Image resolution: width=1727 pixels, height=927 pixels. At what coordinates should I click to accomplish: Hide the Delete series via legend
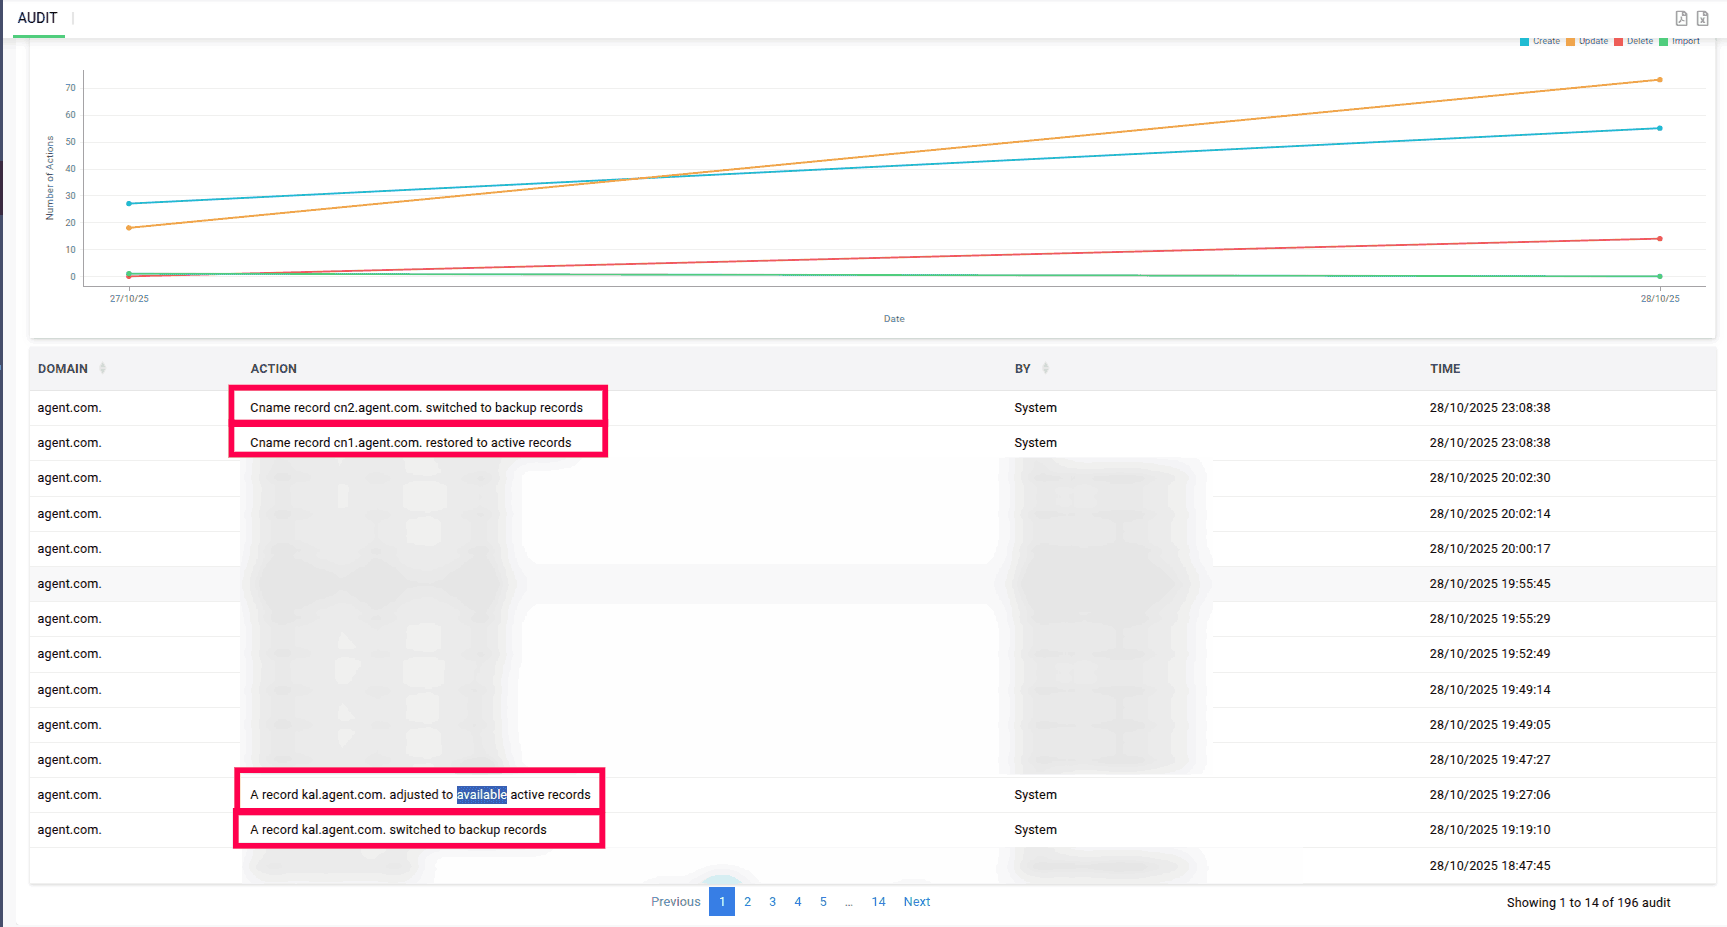coord(1633,41)
